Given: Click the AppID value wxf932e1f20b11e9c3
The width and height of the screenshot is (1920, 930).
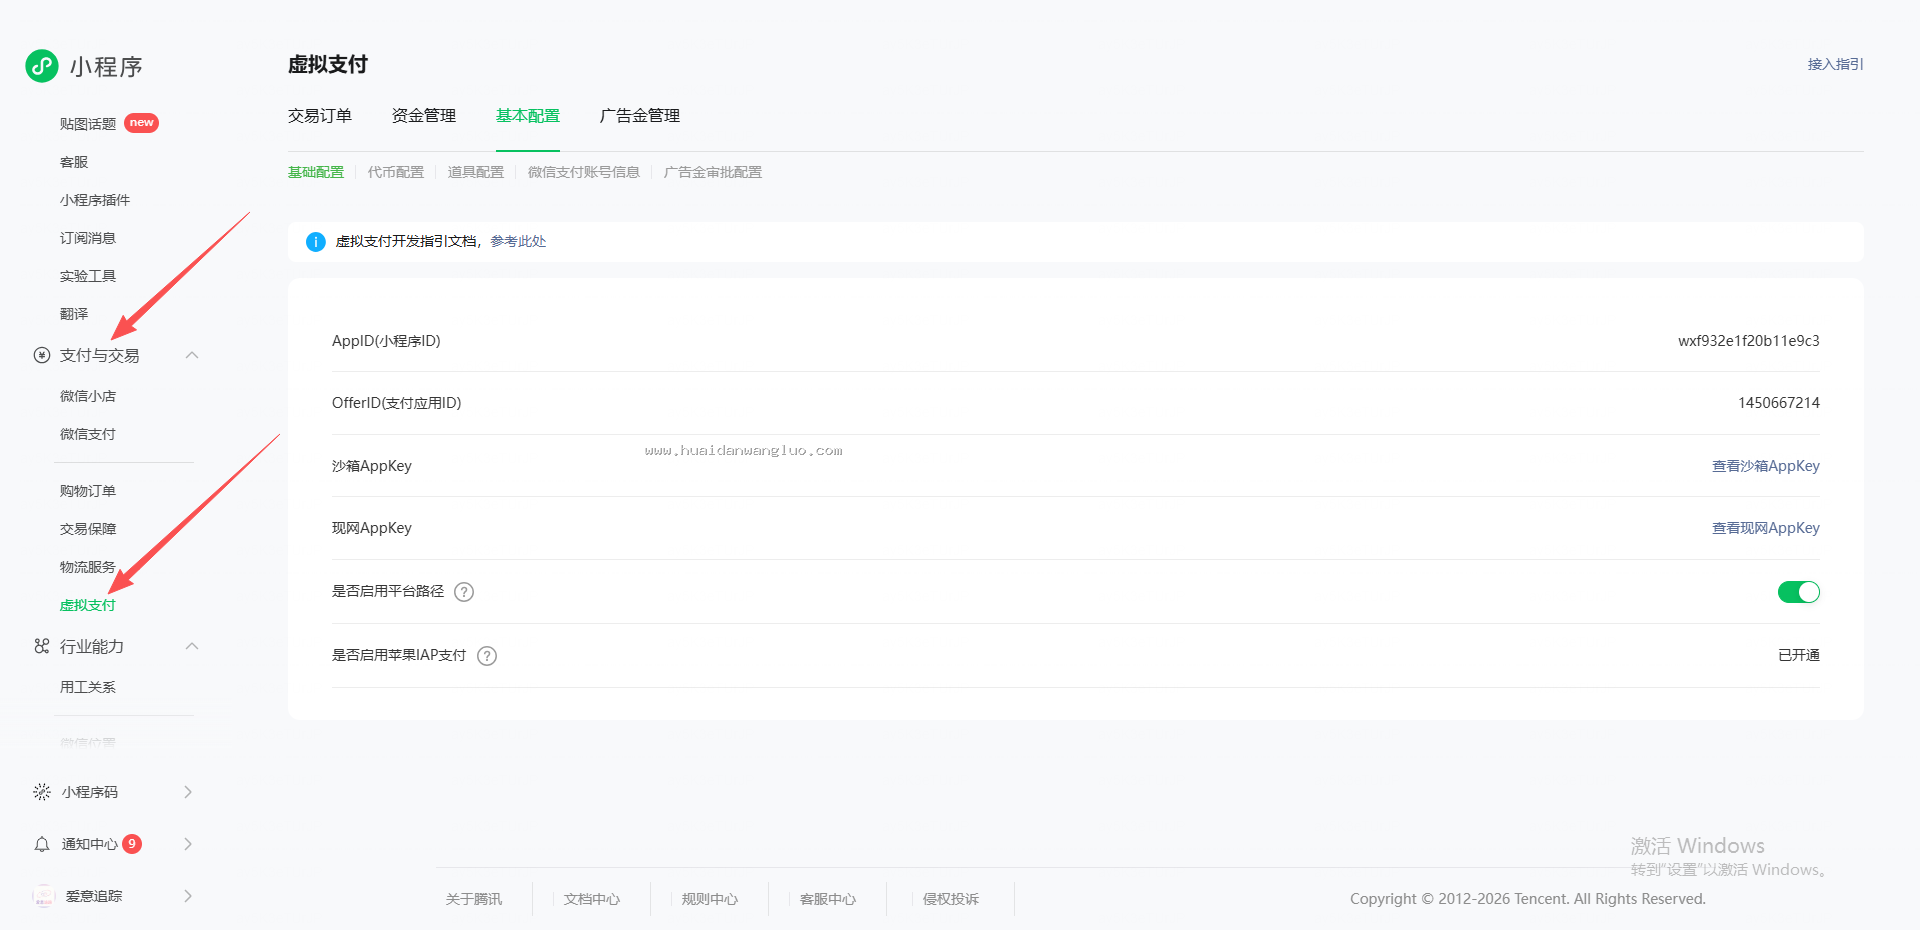Looking at the screenshot, I should pyautogui.click(x=1749, y=341).
